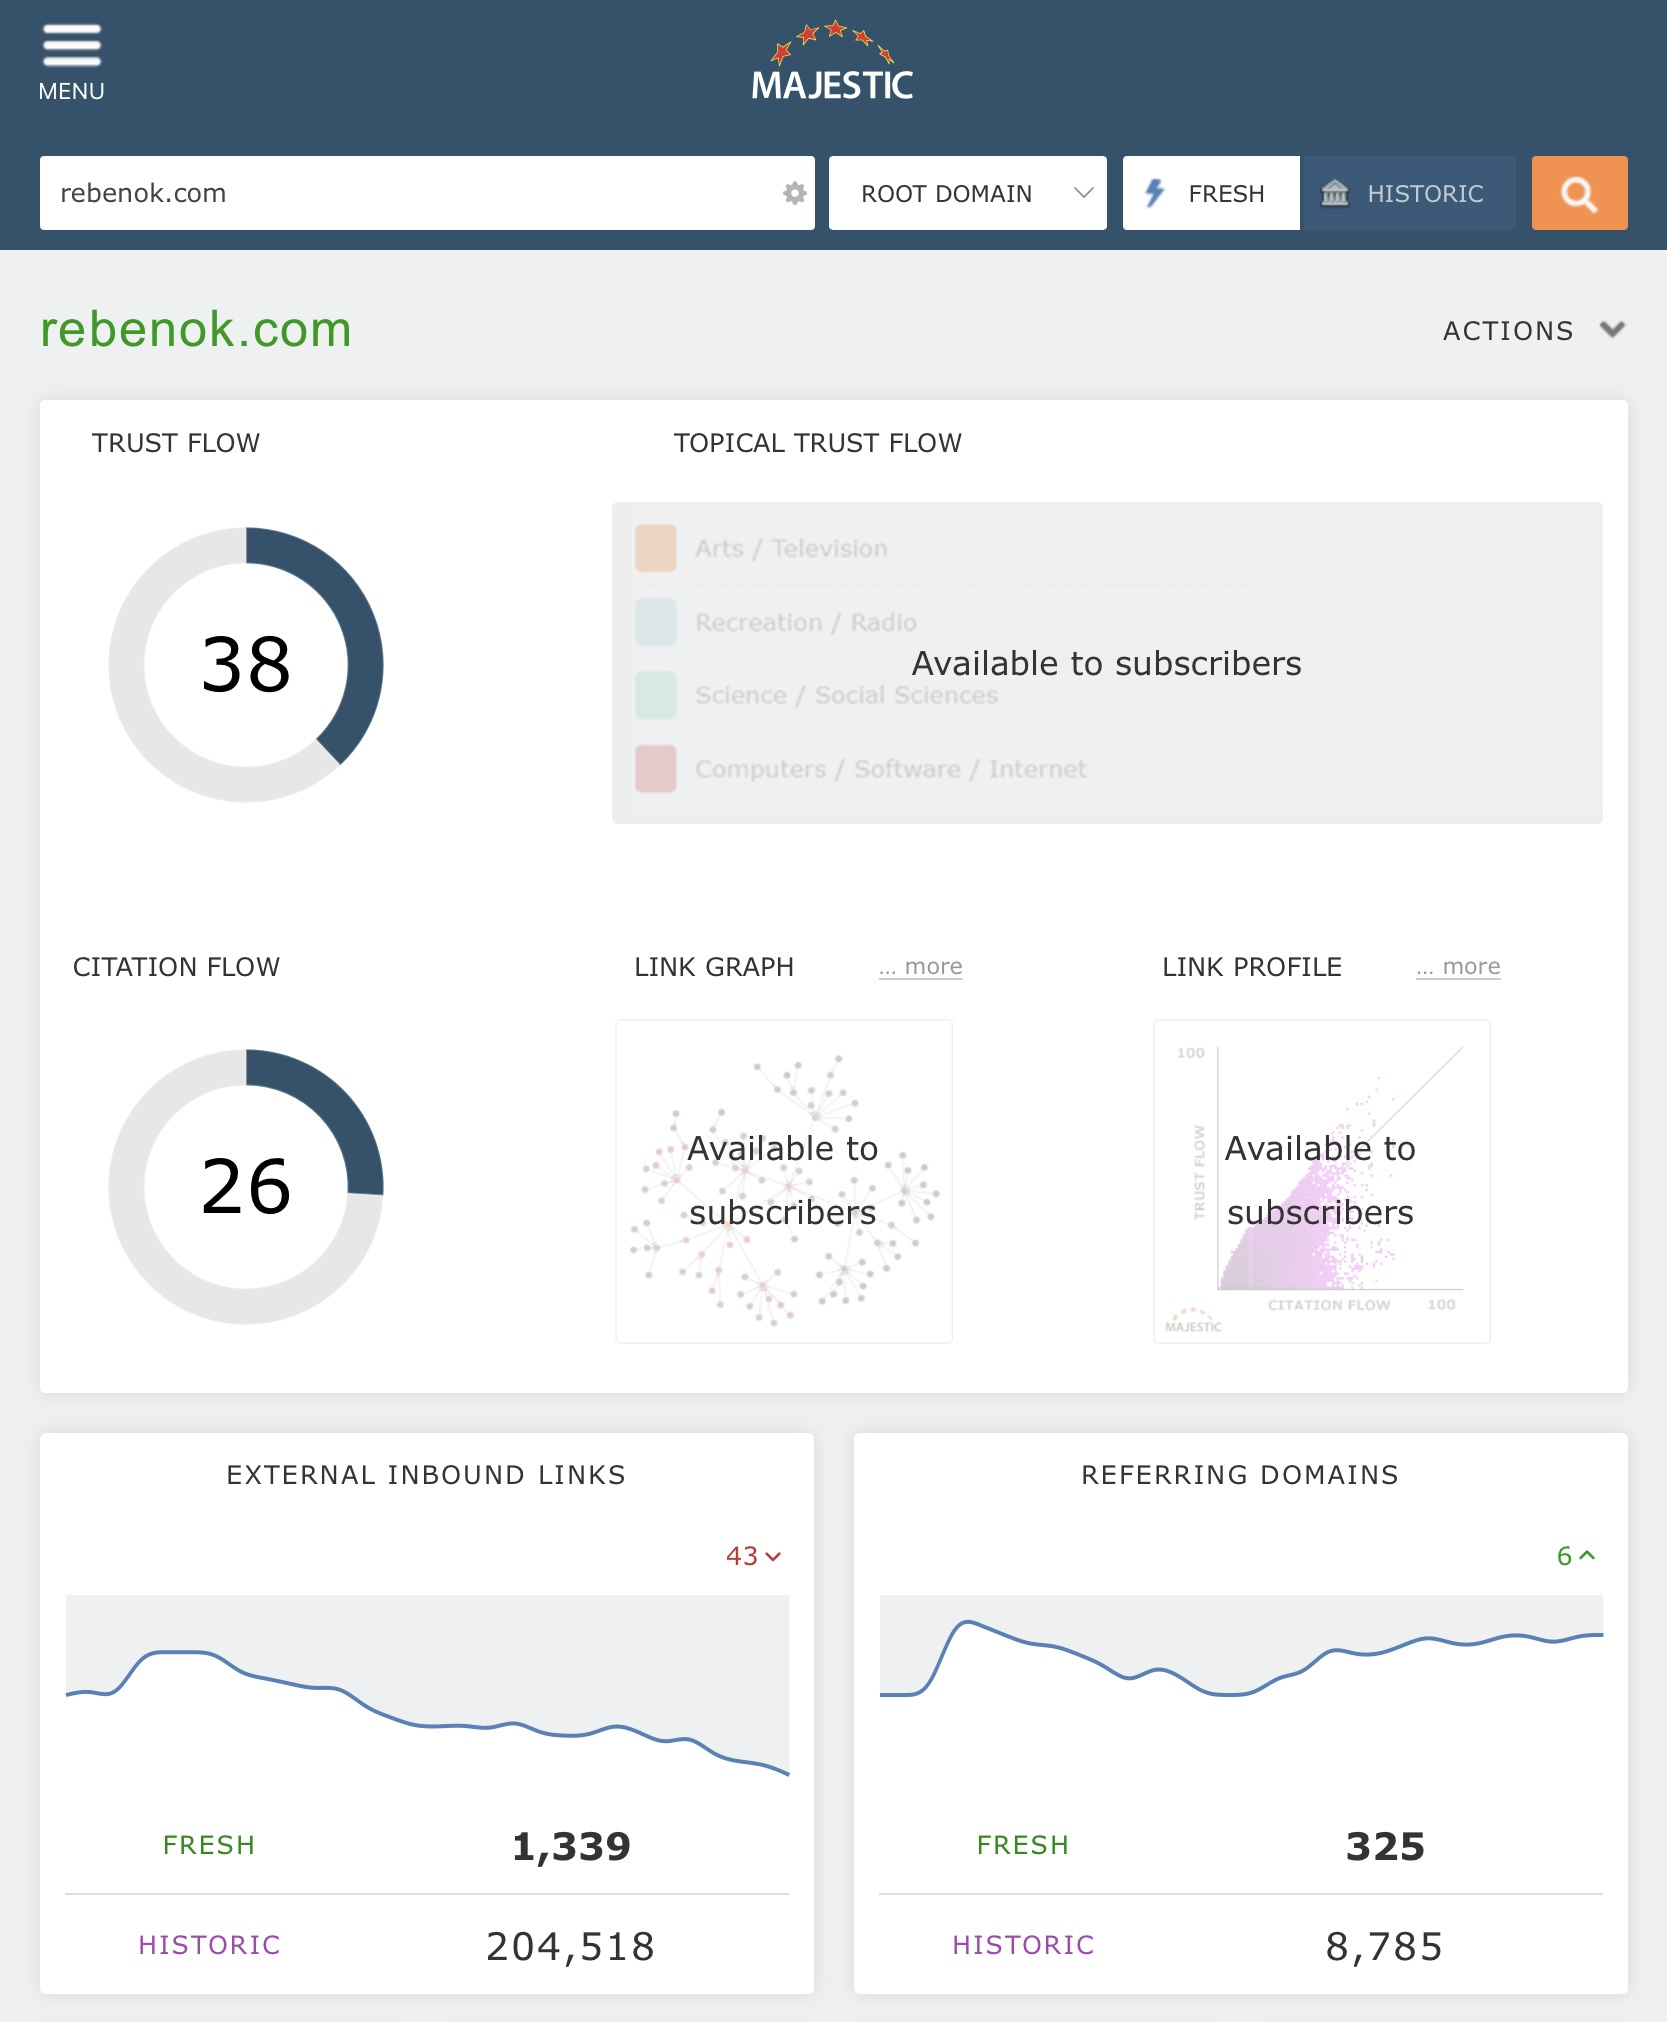Click FRESH label under Referring Domains
Viewport: 1667px width, 2022px height.
pos(1023,1845)
